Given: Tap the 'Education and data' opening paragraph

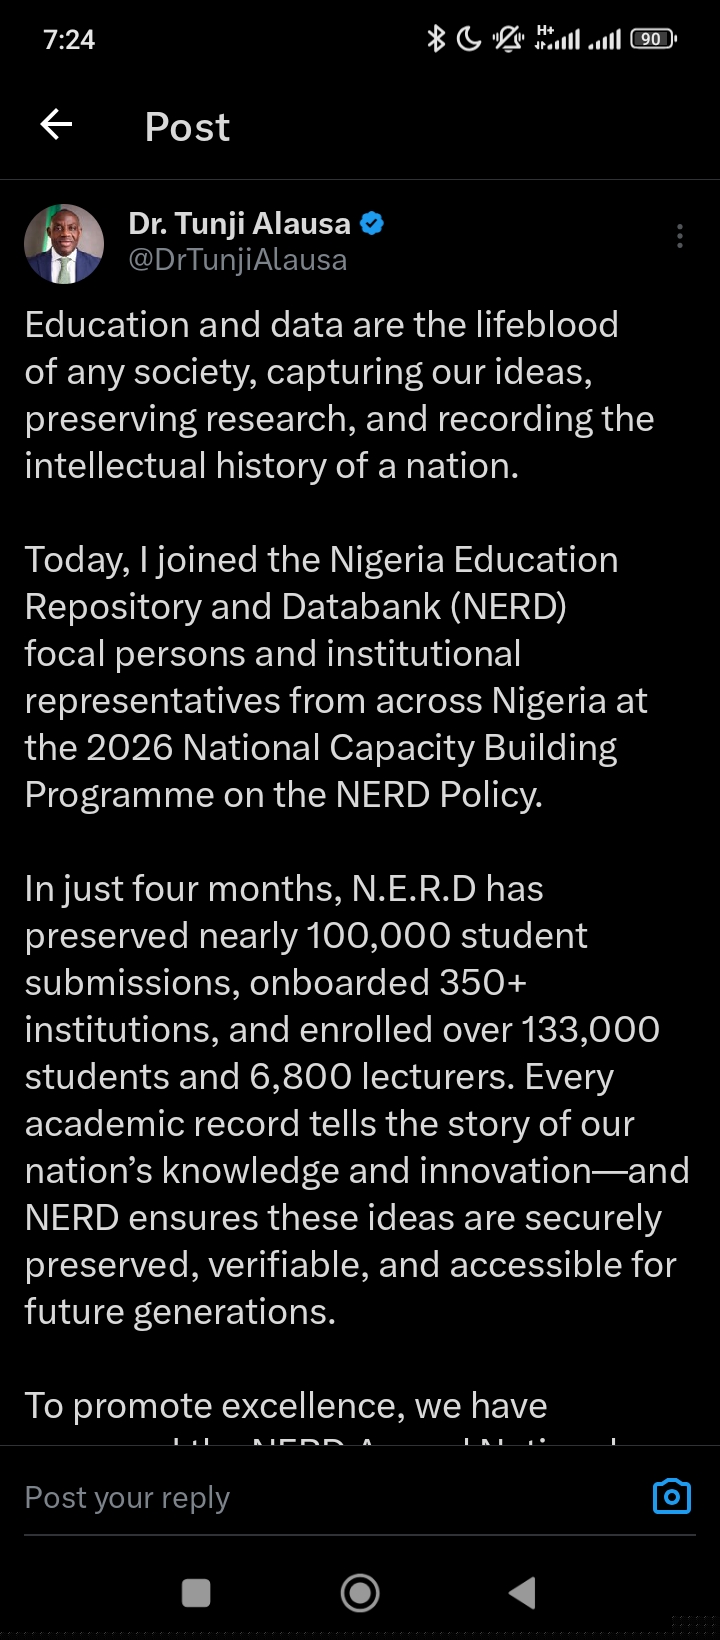Looking at the screenshot, I should (x=339, y=395).
